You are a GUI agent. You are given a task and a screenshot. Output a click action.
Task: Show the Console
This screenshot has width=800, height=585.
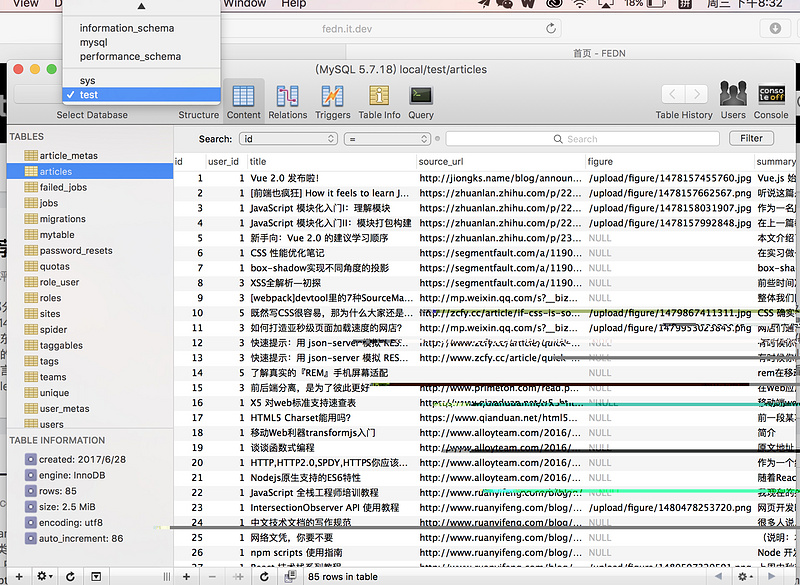point(771,100)
